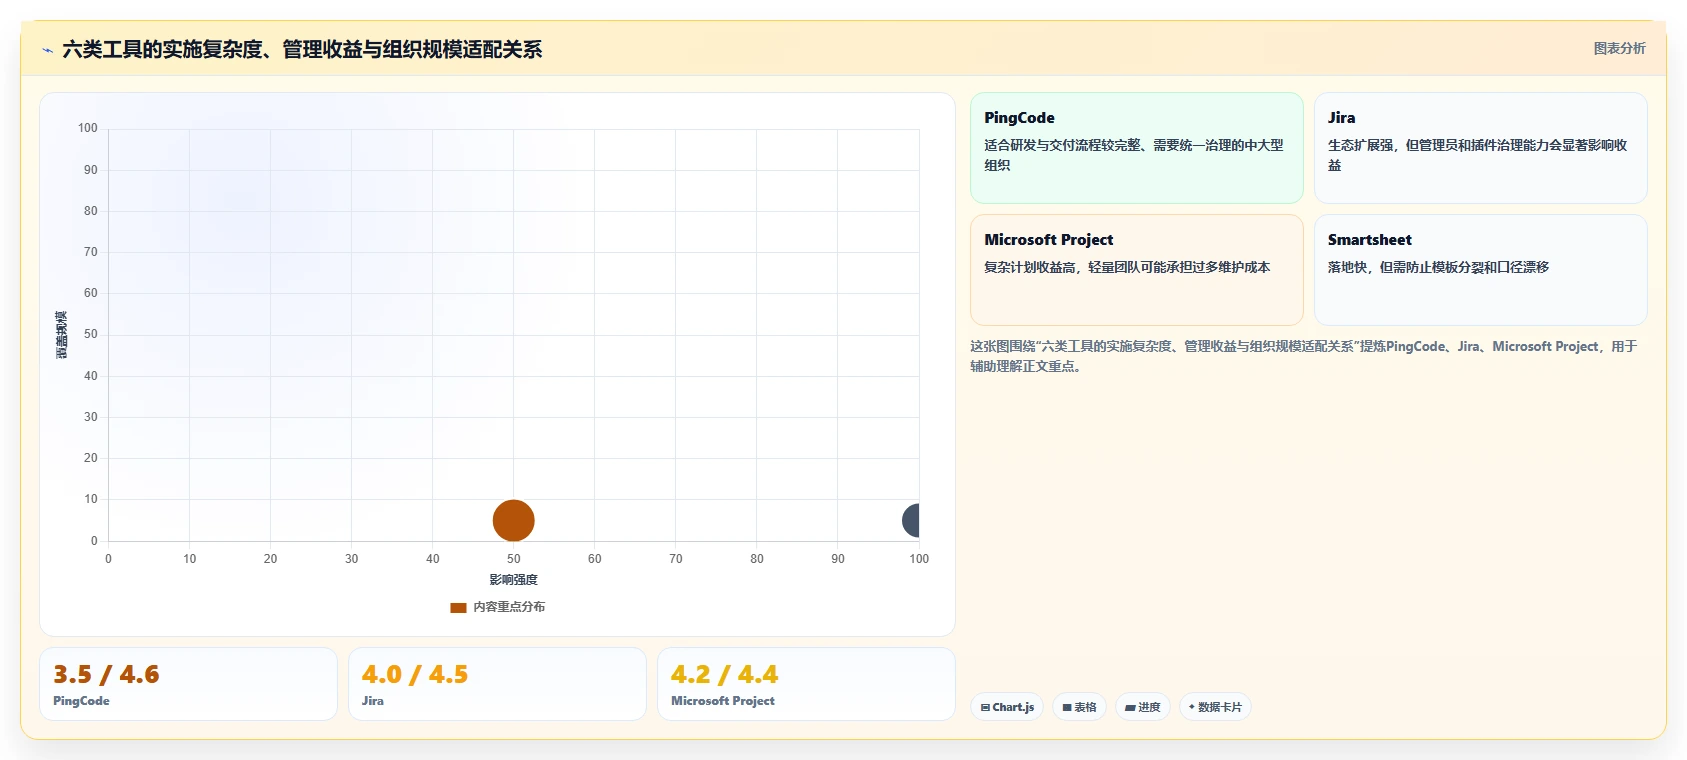
Task: Click the orange bubble at x=50
Action: [514, 520]
